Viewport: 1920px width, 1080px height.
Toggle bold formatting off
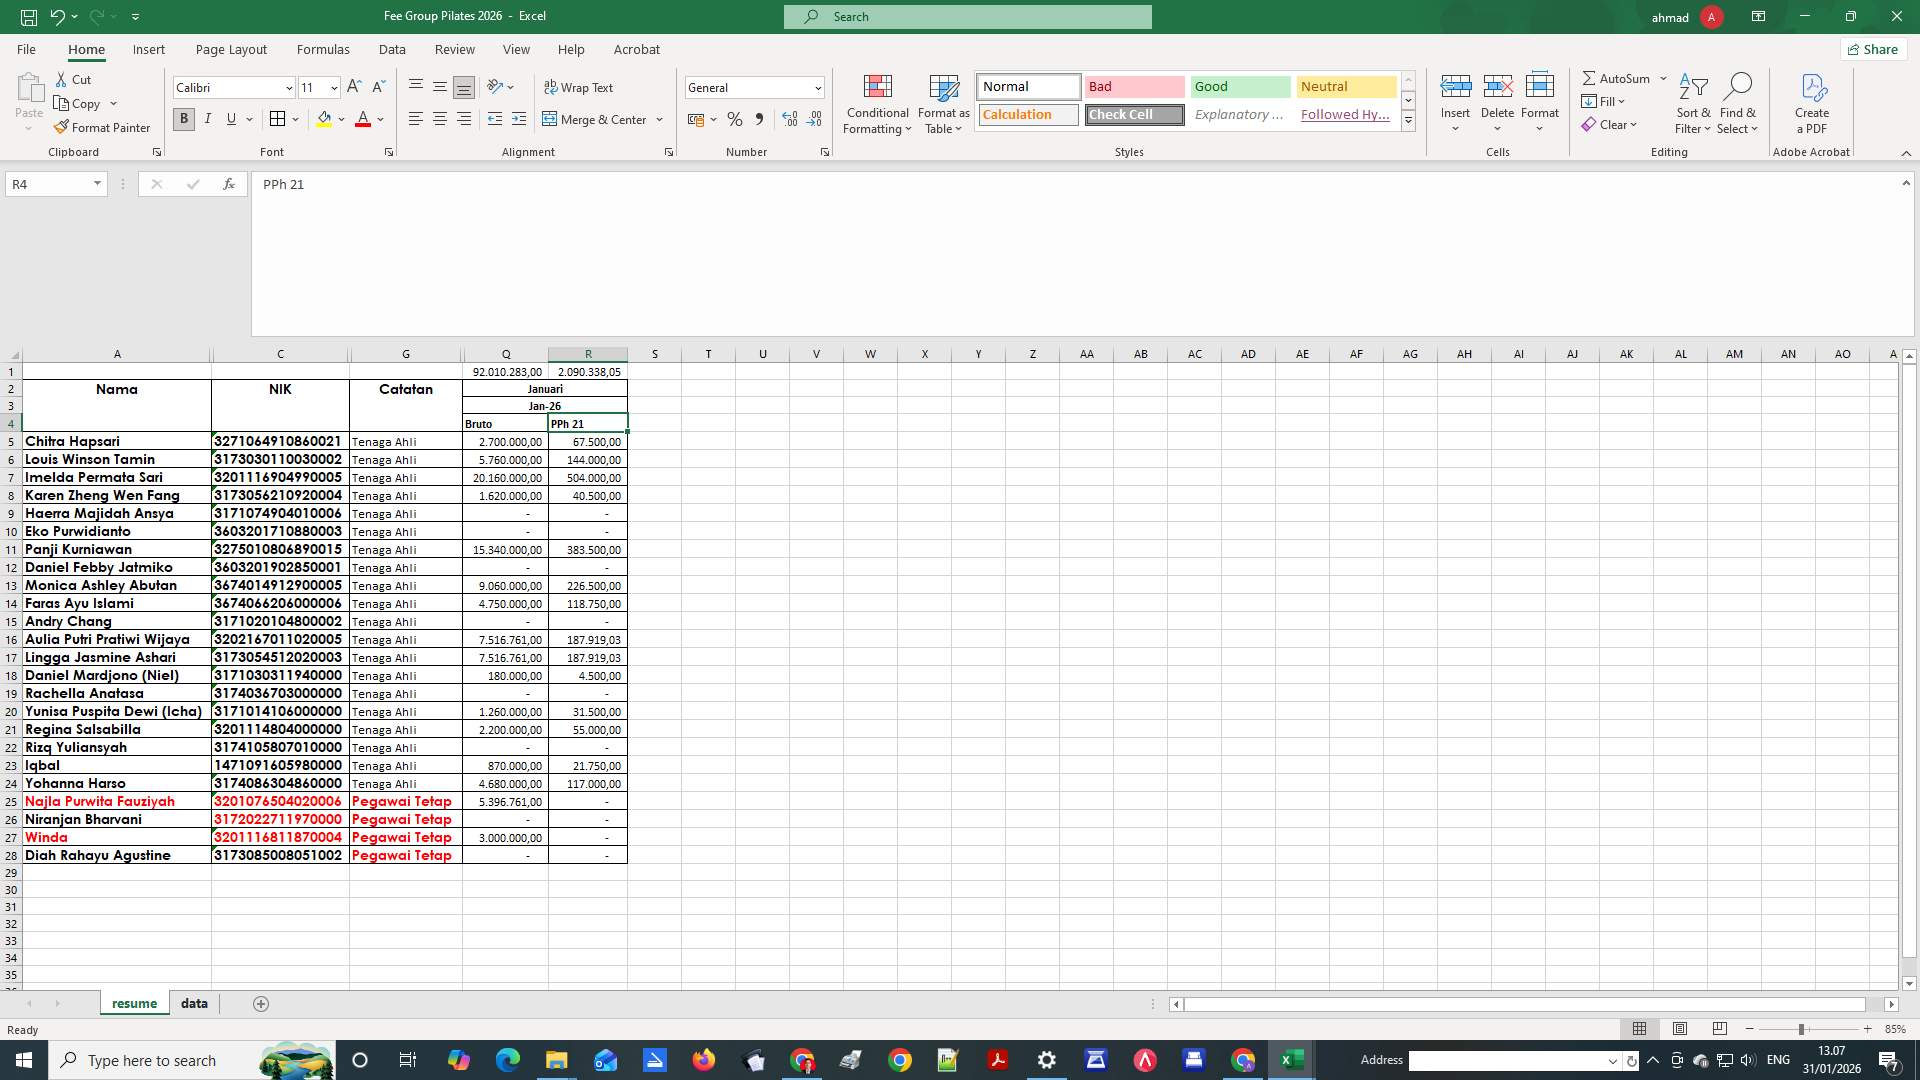(183, 119)
